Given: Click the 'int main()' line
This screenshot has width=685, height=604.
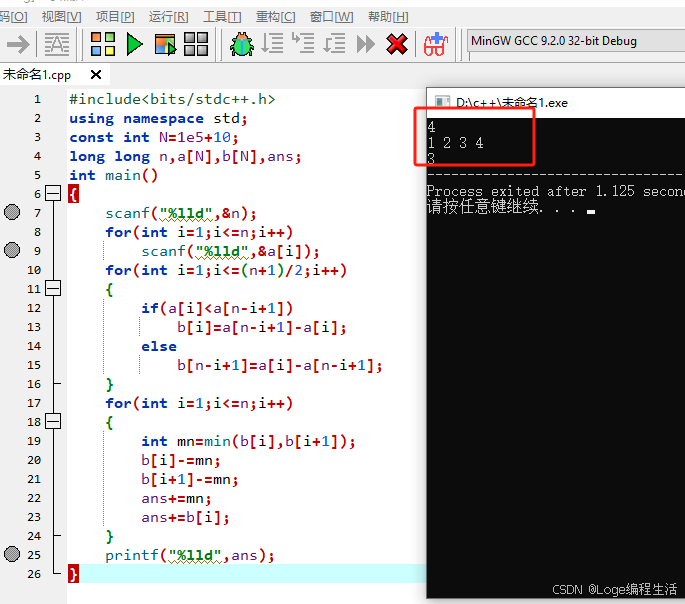Looking at the screenshot, I should pyautogui.click(x=113, y=176).
